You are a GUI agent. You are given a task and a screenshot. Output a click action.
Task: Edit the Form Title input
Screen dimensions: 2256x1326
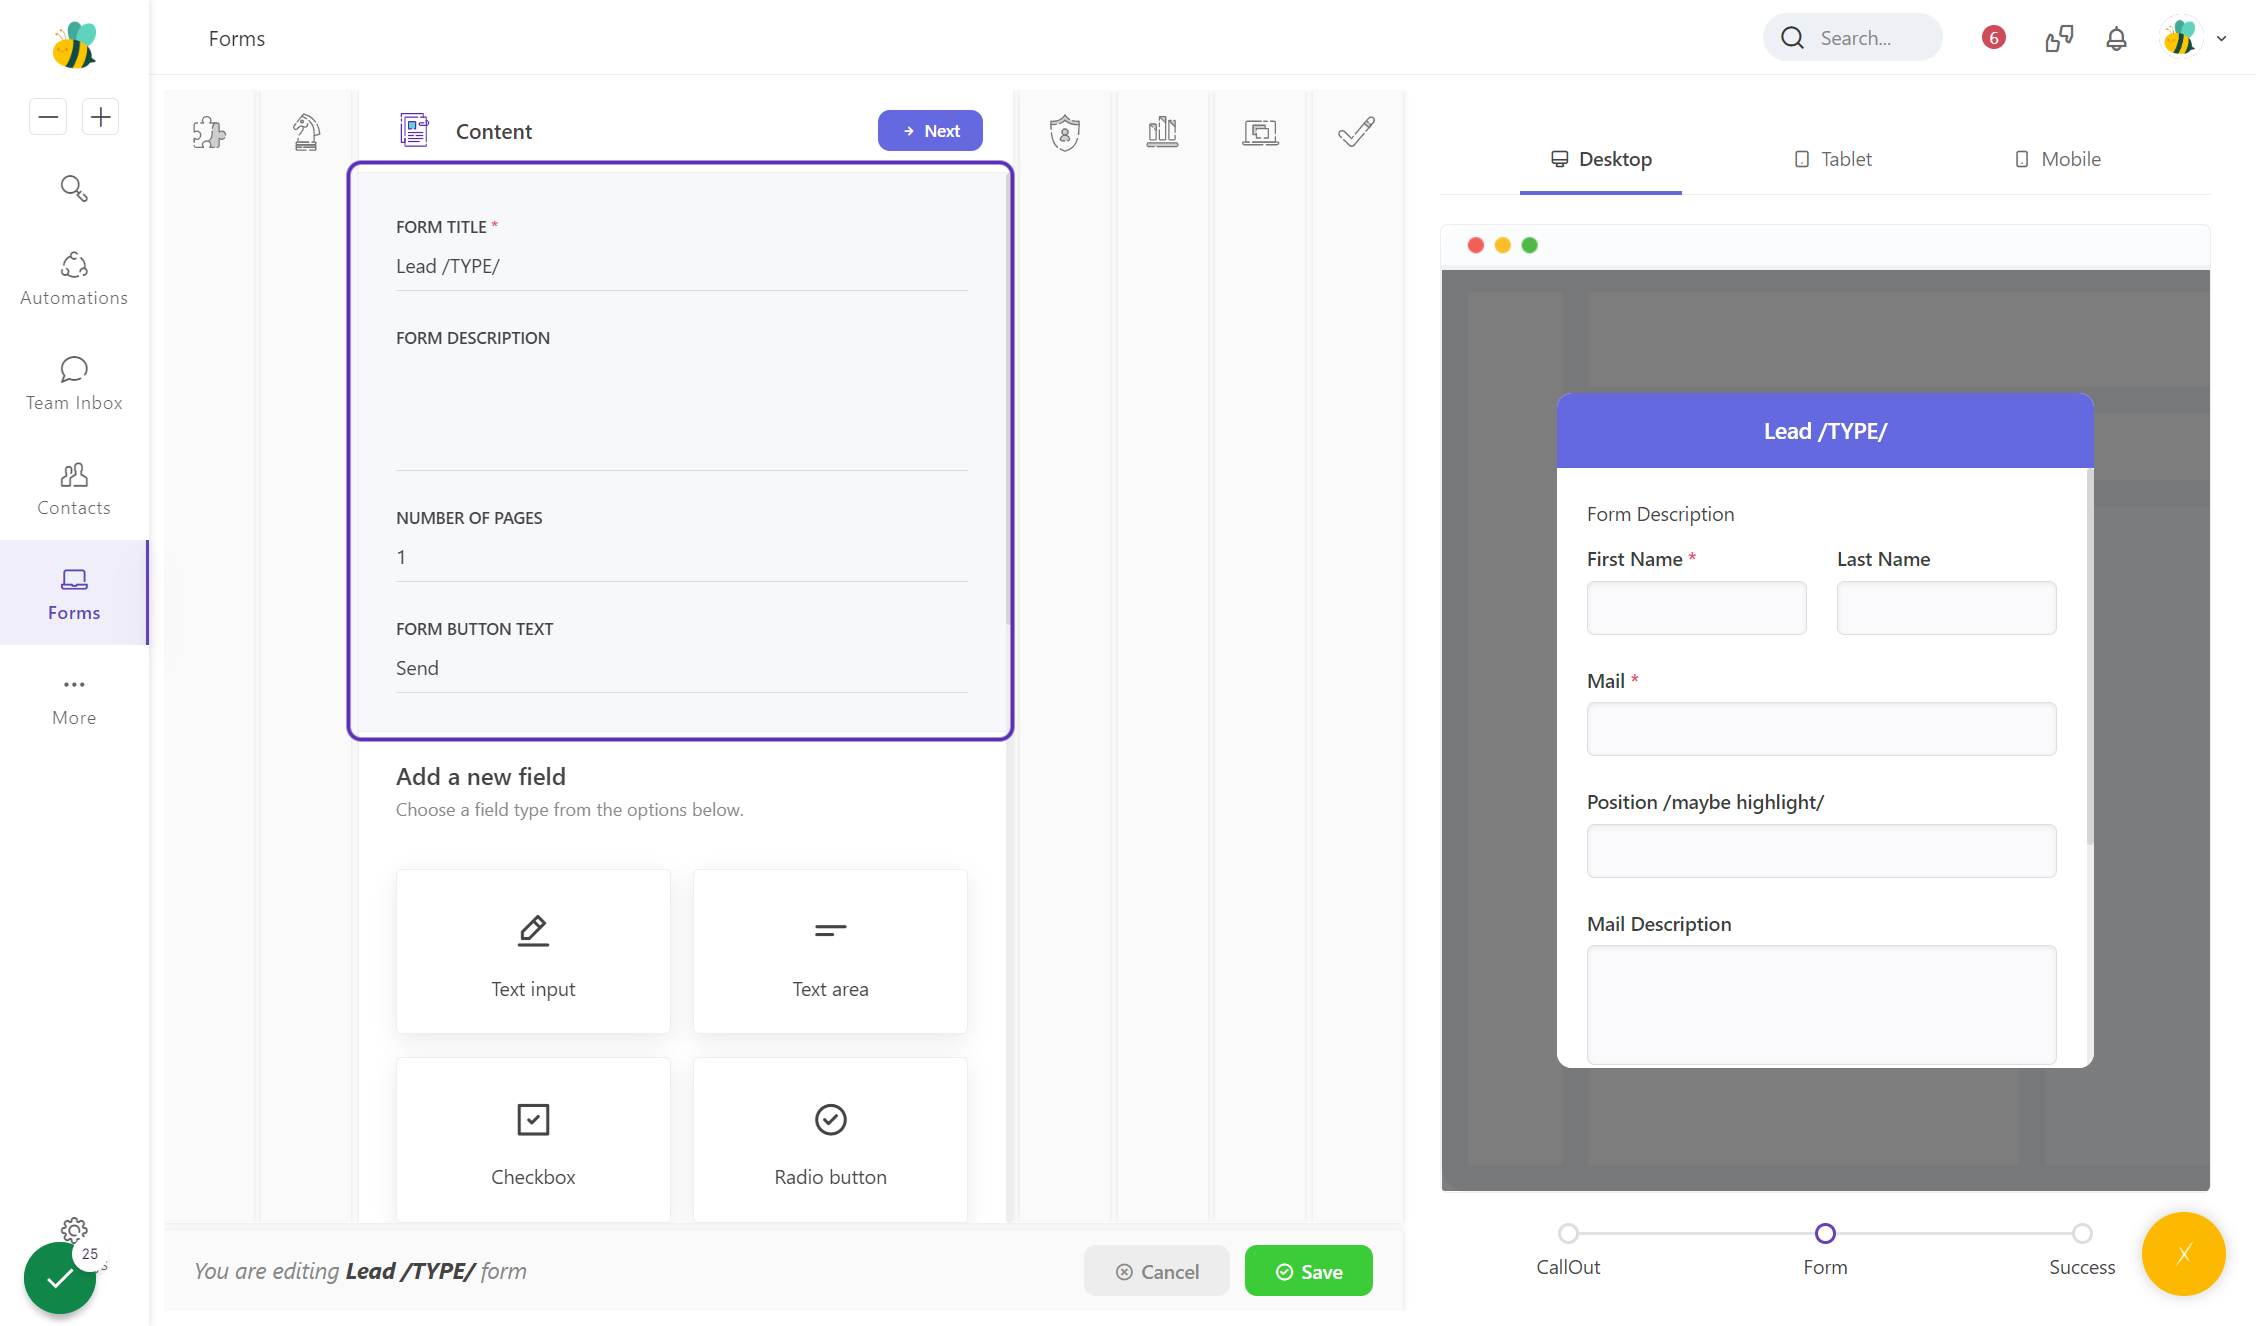681,266
